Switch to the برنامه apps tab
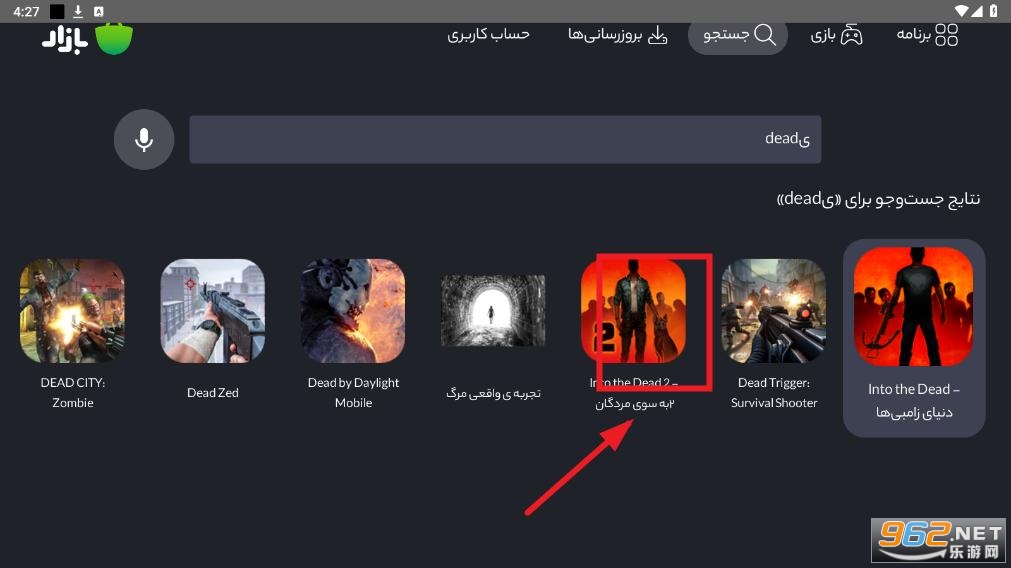The height and width of the screenshot is (568, 1011). (x=927, y=35)
